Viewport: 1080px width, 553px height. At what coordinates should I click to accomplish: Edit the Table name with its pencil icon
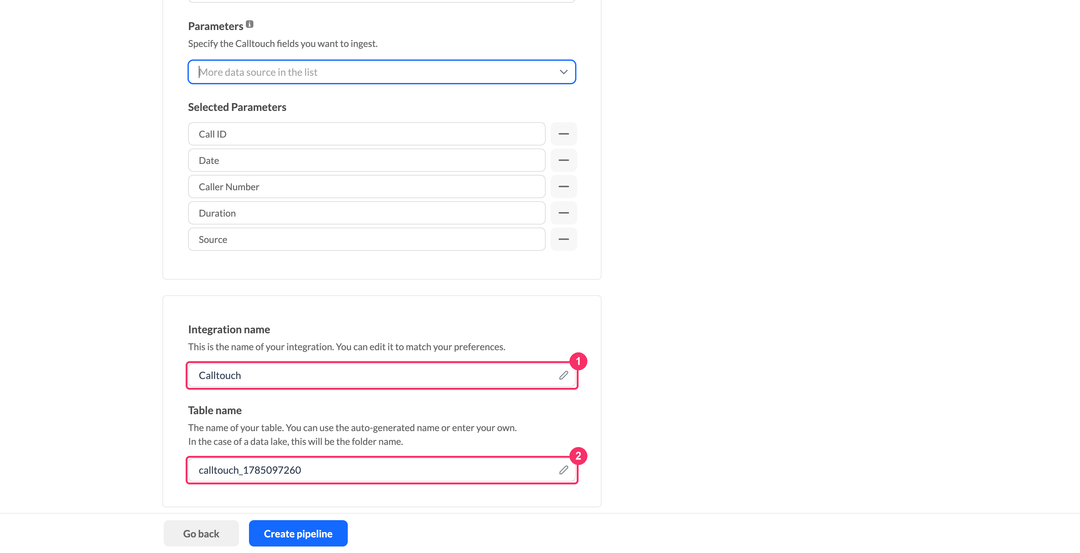pos(563,470)
